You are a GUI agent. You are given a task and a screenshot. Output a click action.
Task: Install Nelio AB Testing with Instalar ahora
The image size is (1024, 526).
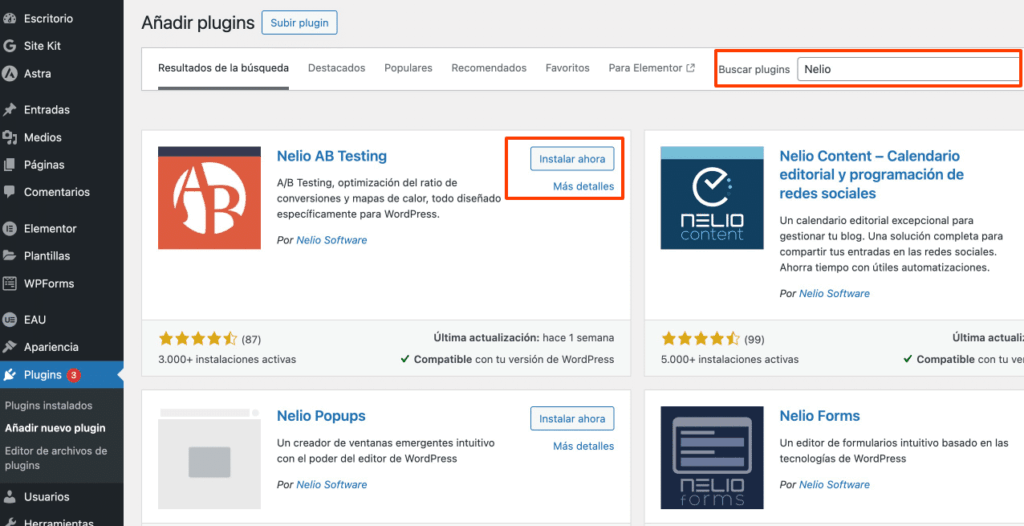572,159
